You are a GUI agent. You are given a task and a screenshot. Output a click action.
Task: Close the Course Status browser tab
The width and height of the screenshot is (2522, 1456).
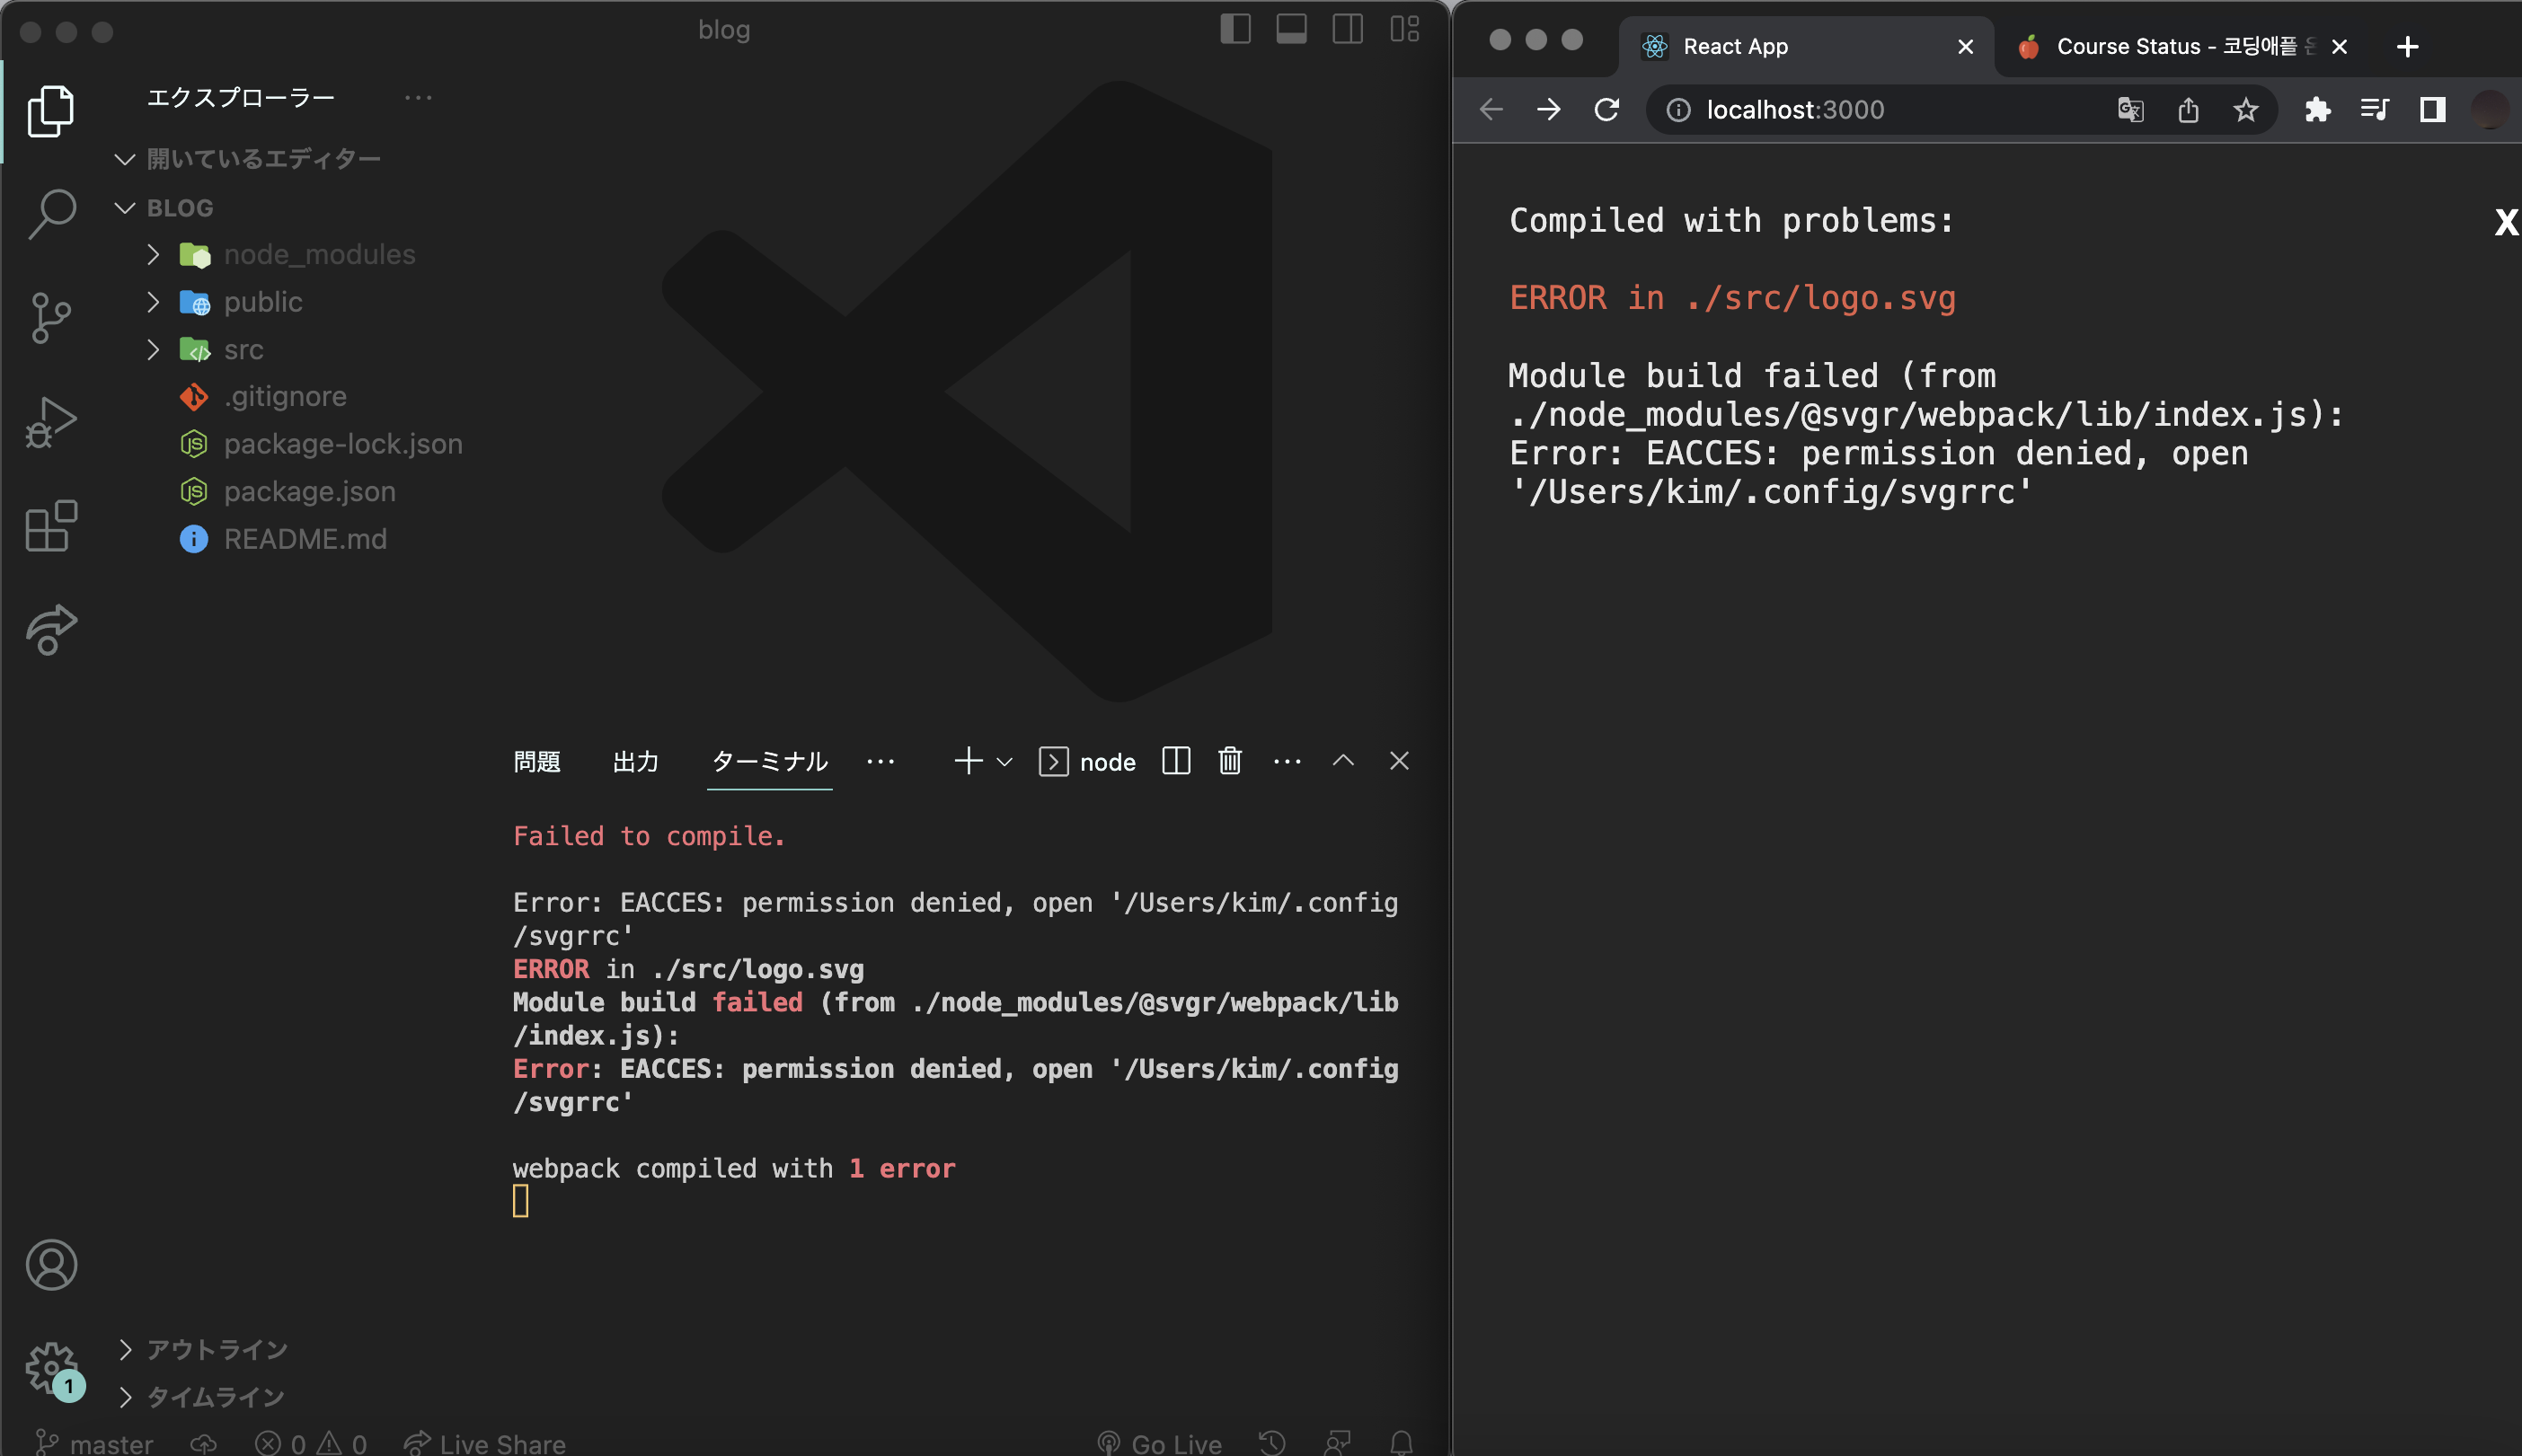pos(2339,46)
